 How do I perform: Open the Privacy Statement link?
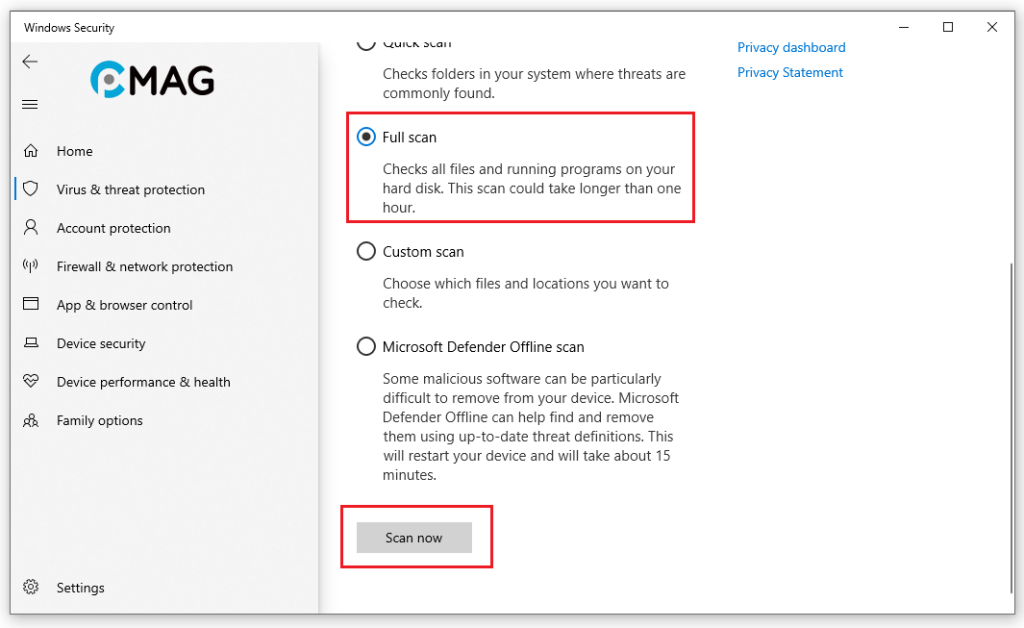pos(790,72)
